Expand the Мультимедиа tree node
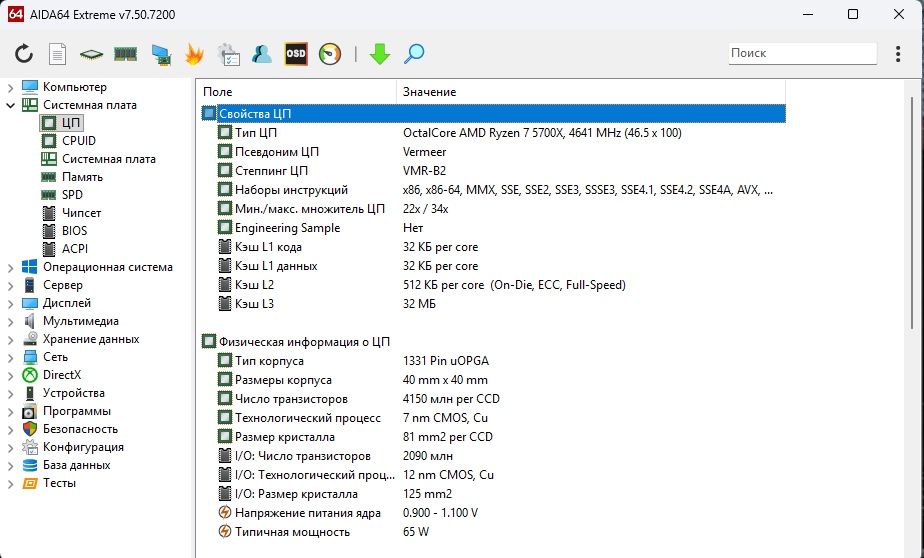 [x=11, y=322]
